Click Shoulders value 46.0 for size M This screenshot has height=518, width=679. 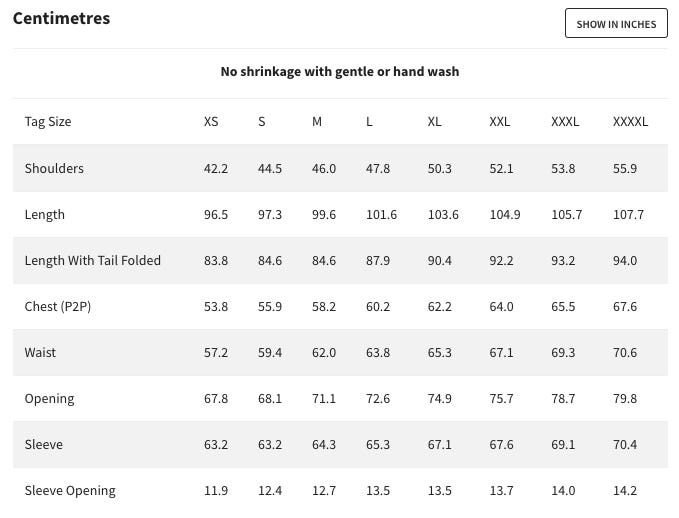(x=324, y=168)
